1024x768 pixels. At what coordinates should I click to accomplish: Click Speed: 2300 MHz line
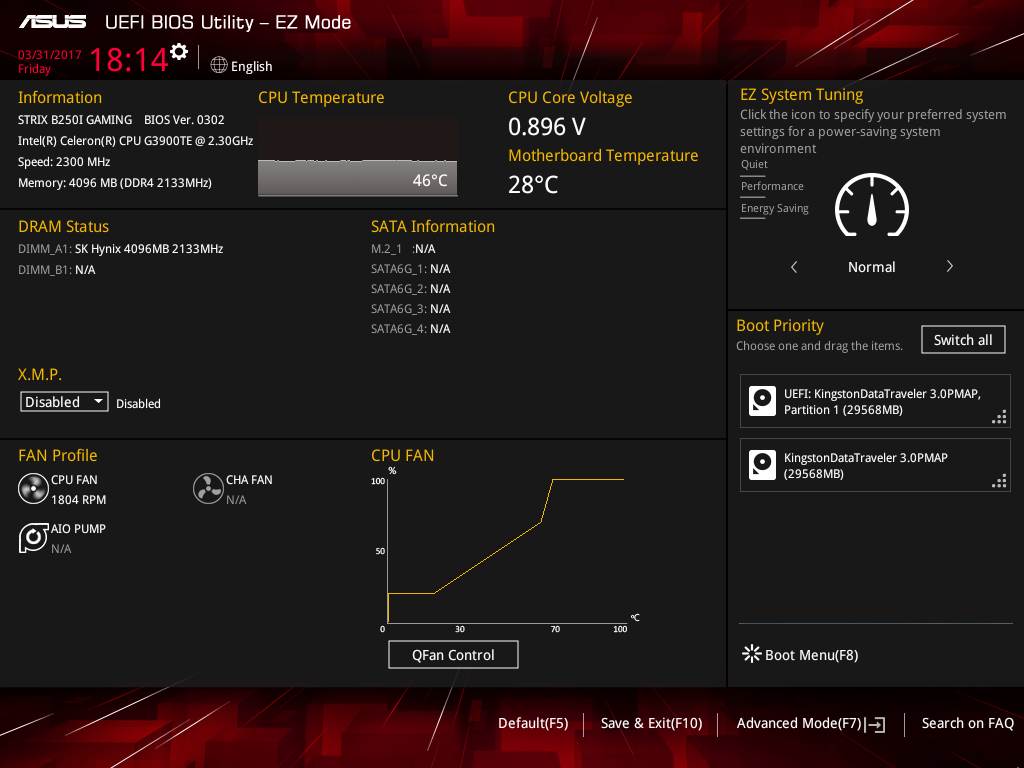pyautogui.click(x=64, y=162)
